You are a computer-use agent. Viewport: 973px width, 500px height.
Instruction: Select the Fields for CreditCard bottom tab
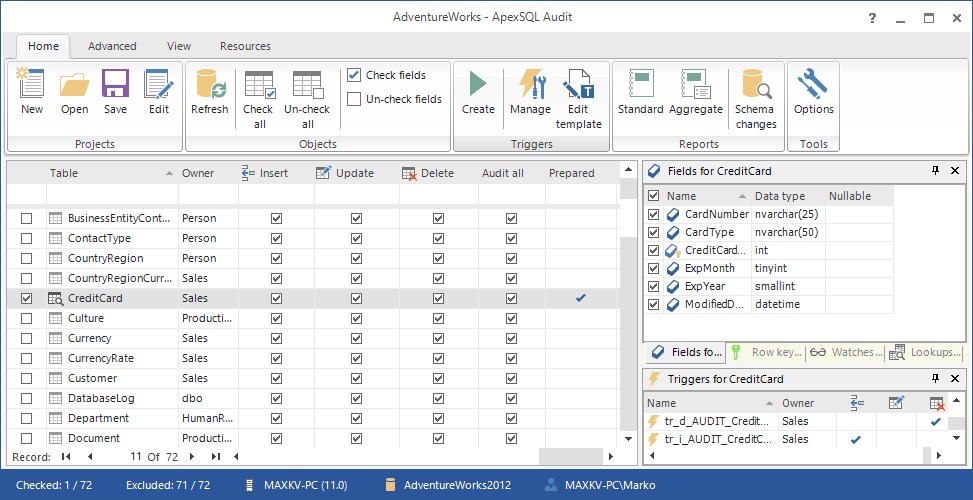click(x=686, y=352)
